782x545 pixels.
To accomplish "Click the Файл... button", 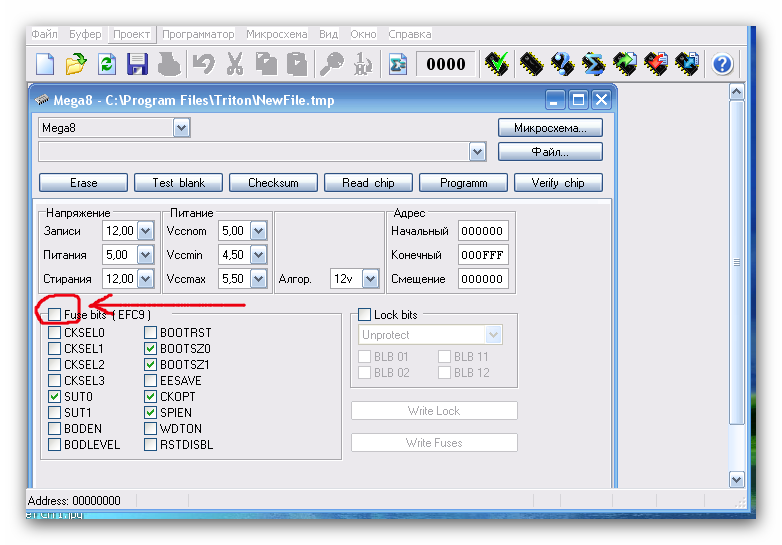I will pyautogui.click(x=550, y=152).
